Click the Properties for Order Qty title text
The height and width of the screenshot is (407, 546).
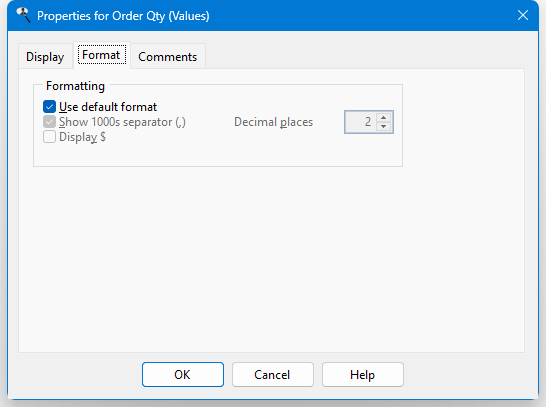[x=123, y=16]
